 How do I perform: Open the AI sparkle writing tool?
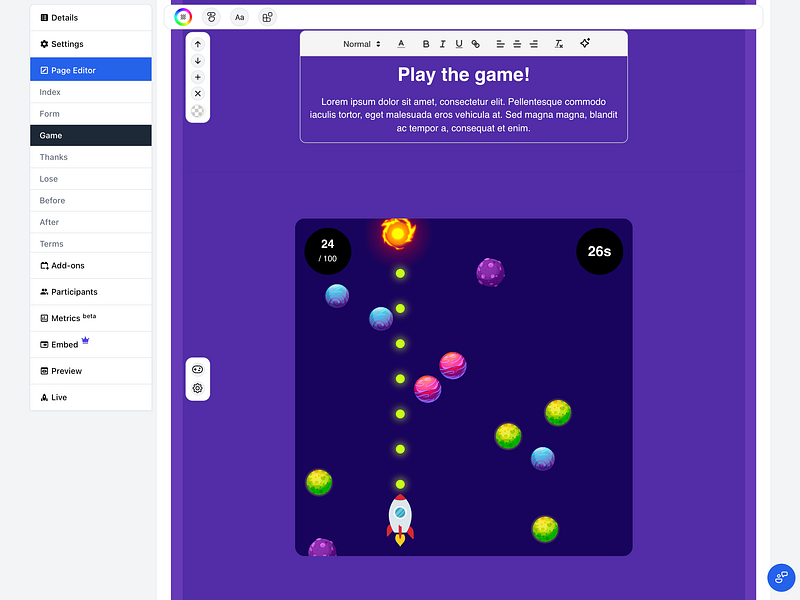coord(585,43)
